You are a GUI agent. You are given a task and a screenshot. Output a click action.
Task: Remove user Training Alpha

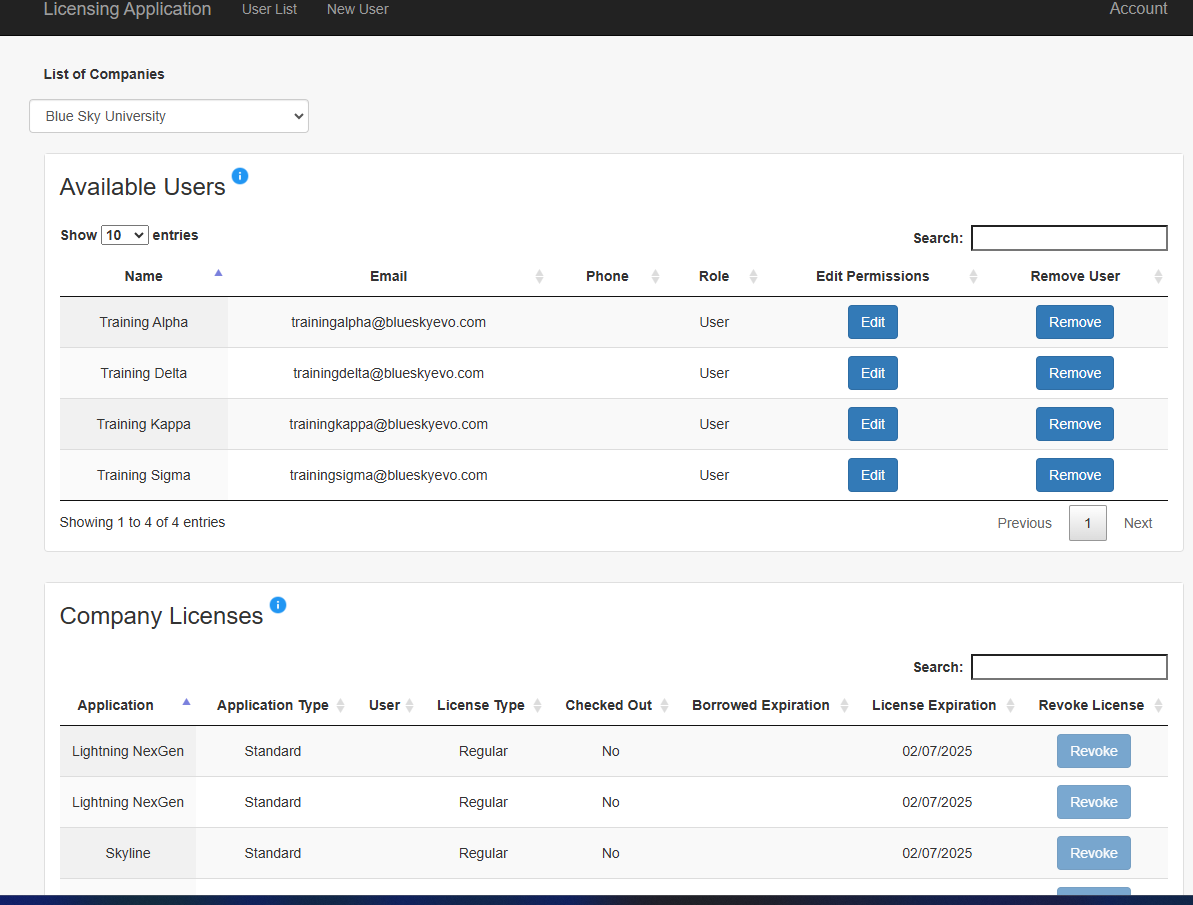click(1074, 322)
